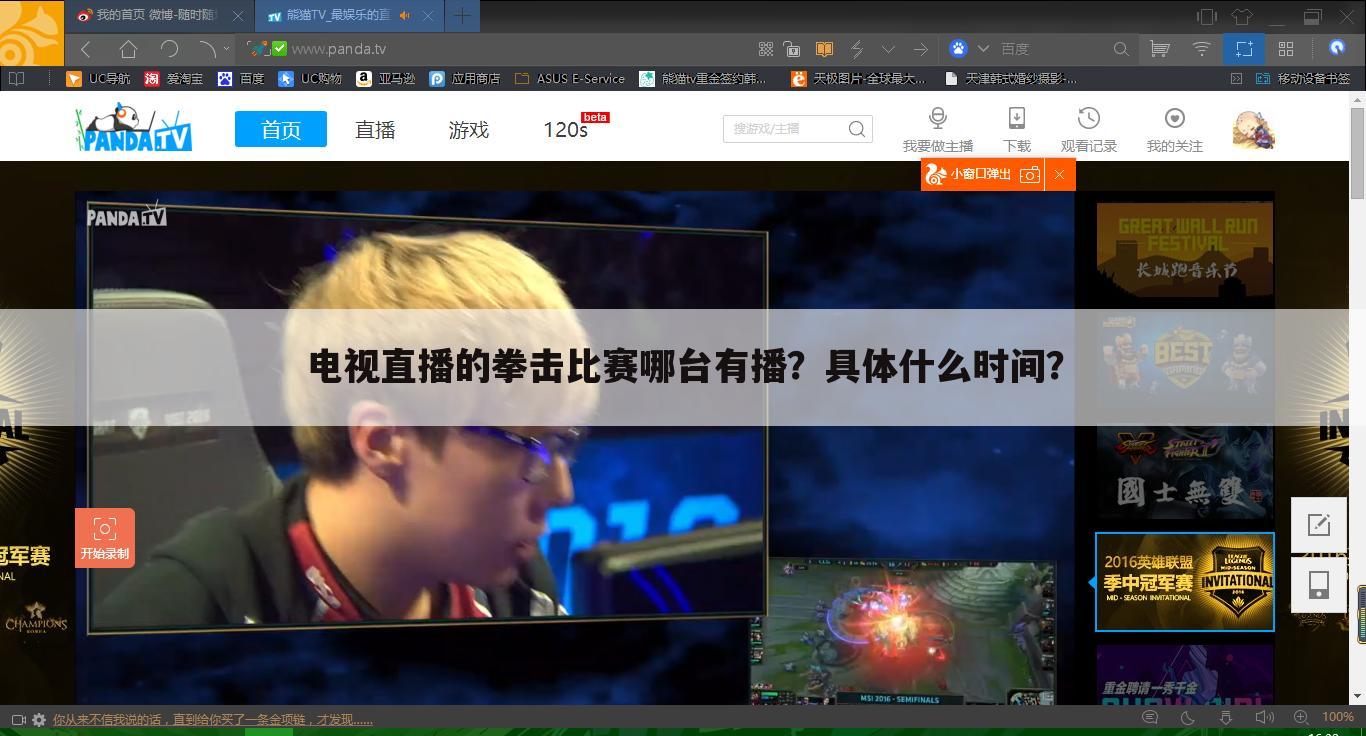Open the 移动设备书签 folder
The image size is (1366, 736).
pos(1303,78)
